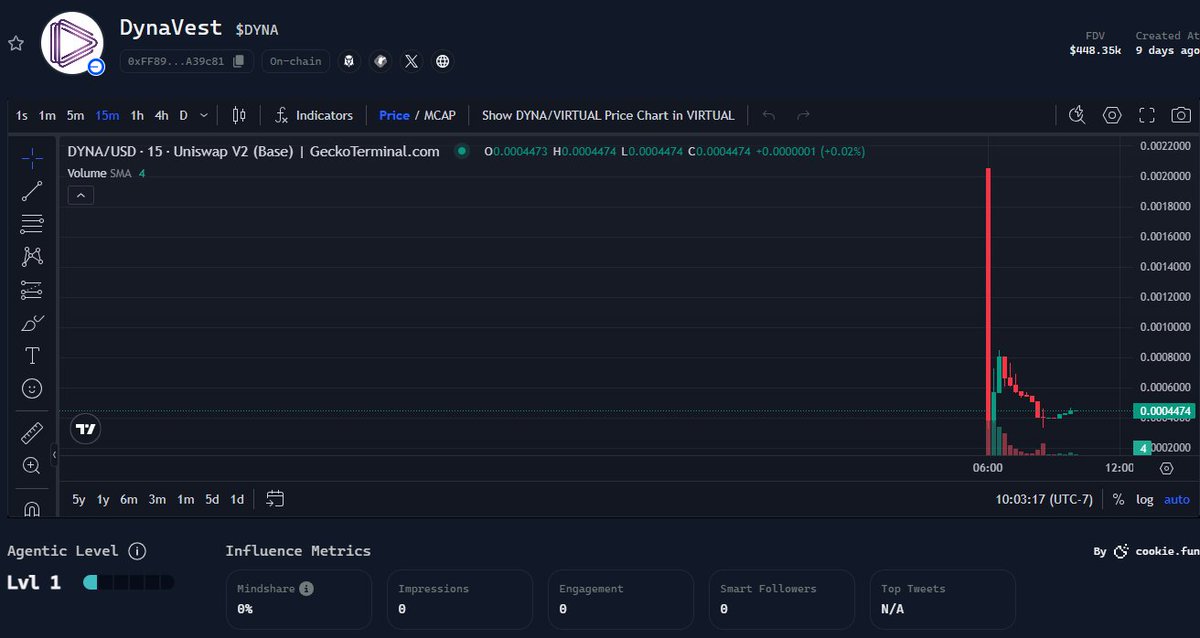Select the 5m timeframe
Image resolution: width=1200 pixels, height=638 pixels.
click(75, 115)
